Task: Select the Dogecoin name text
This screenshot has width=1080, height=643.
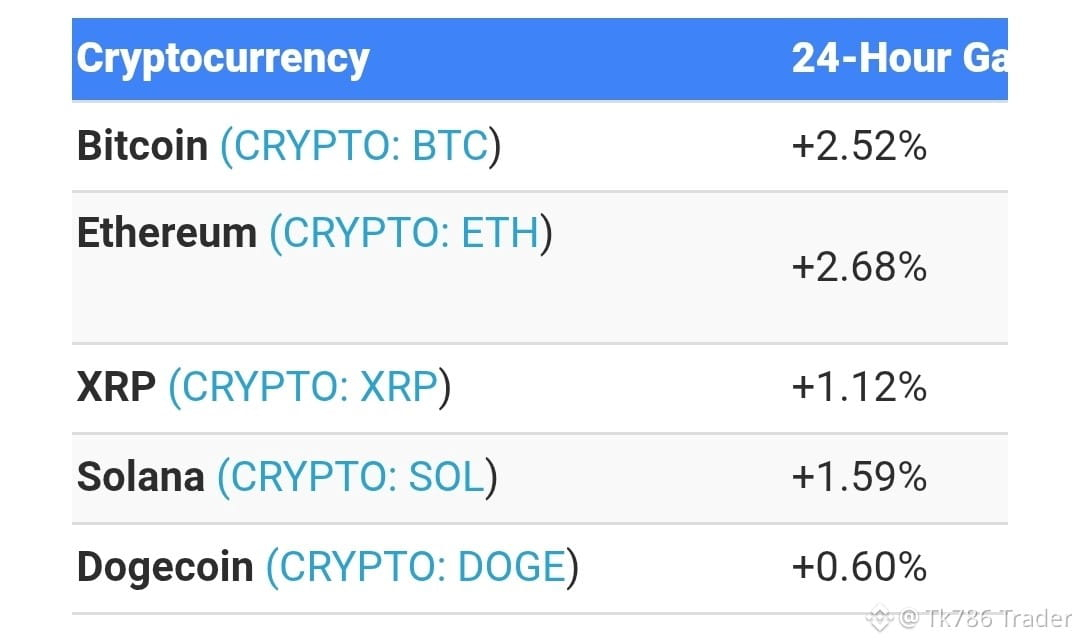Action: click(165, 567)
